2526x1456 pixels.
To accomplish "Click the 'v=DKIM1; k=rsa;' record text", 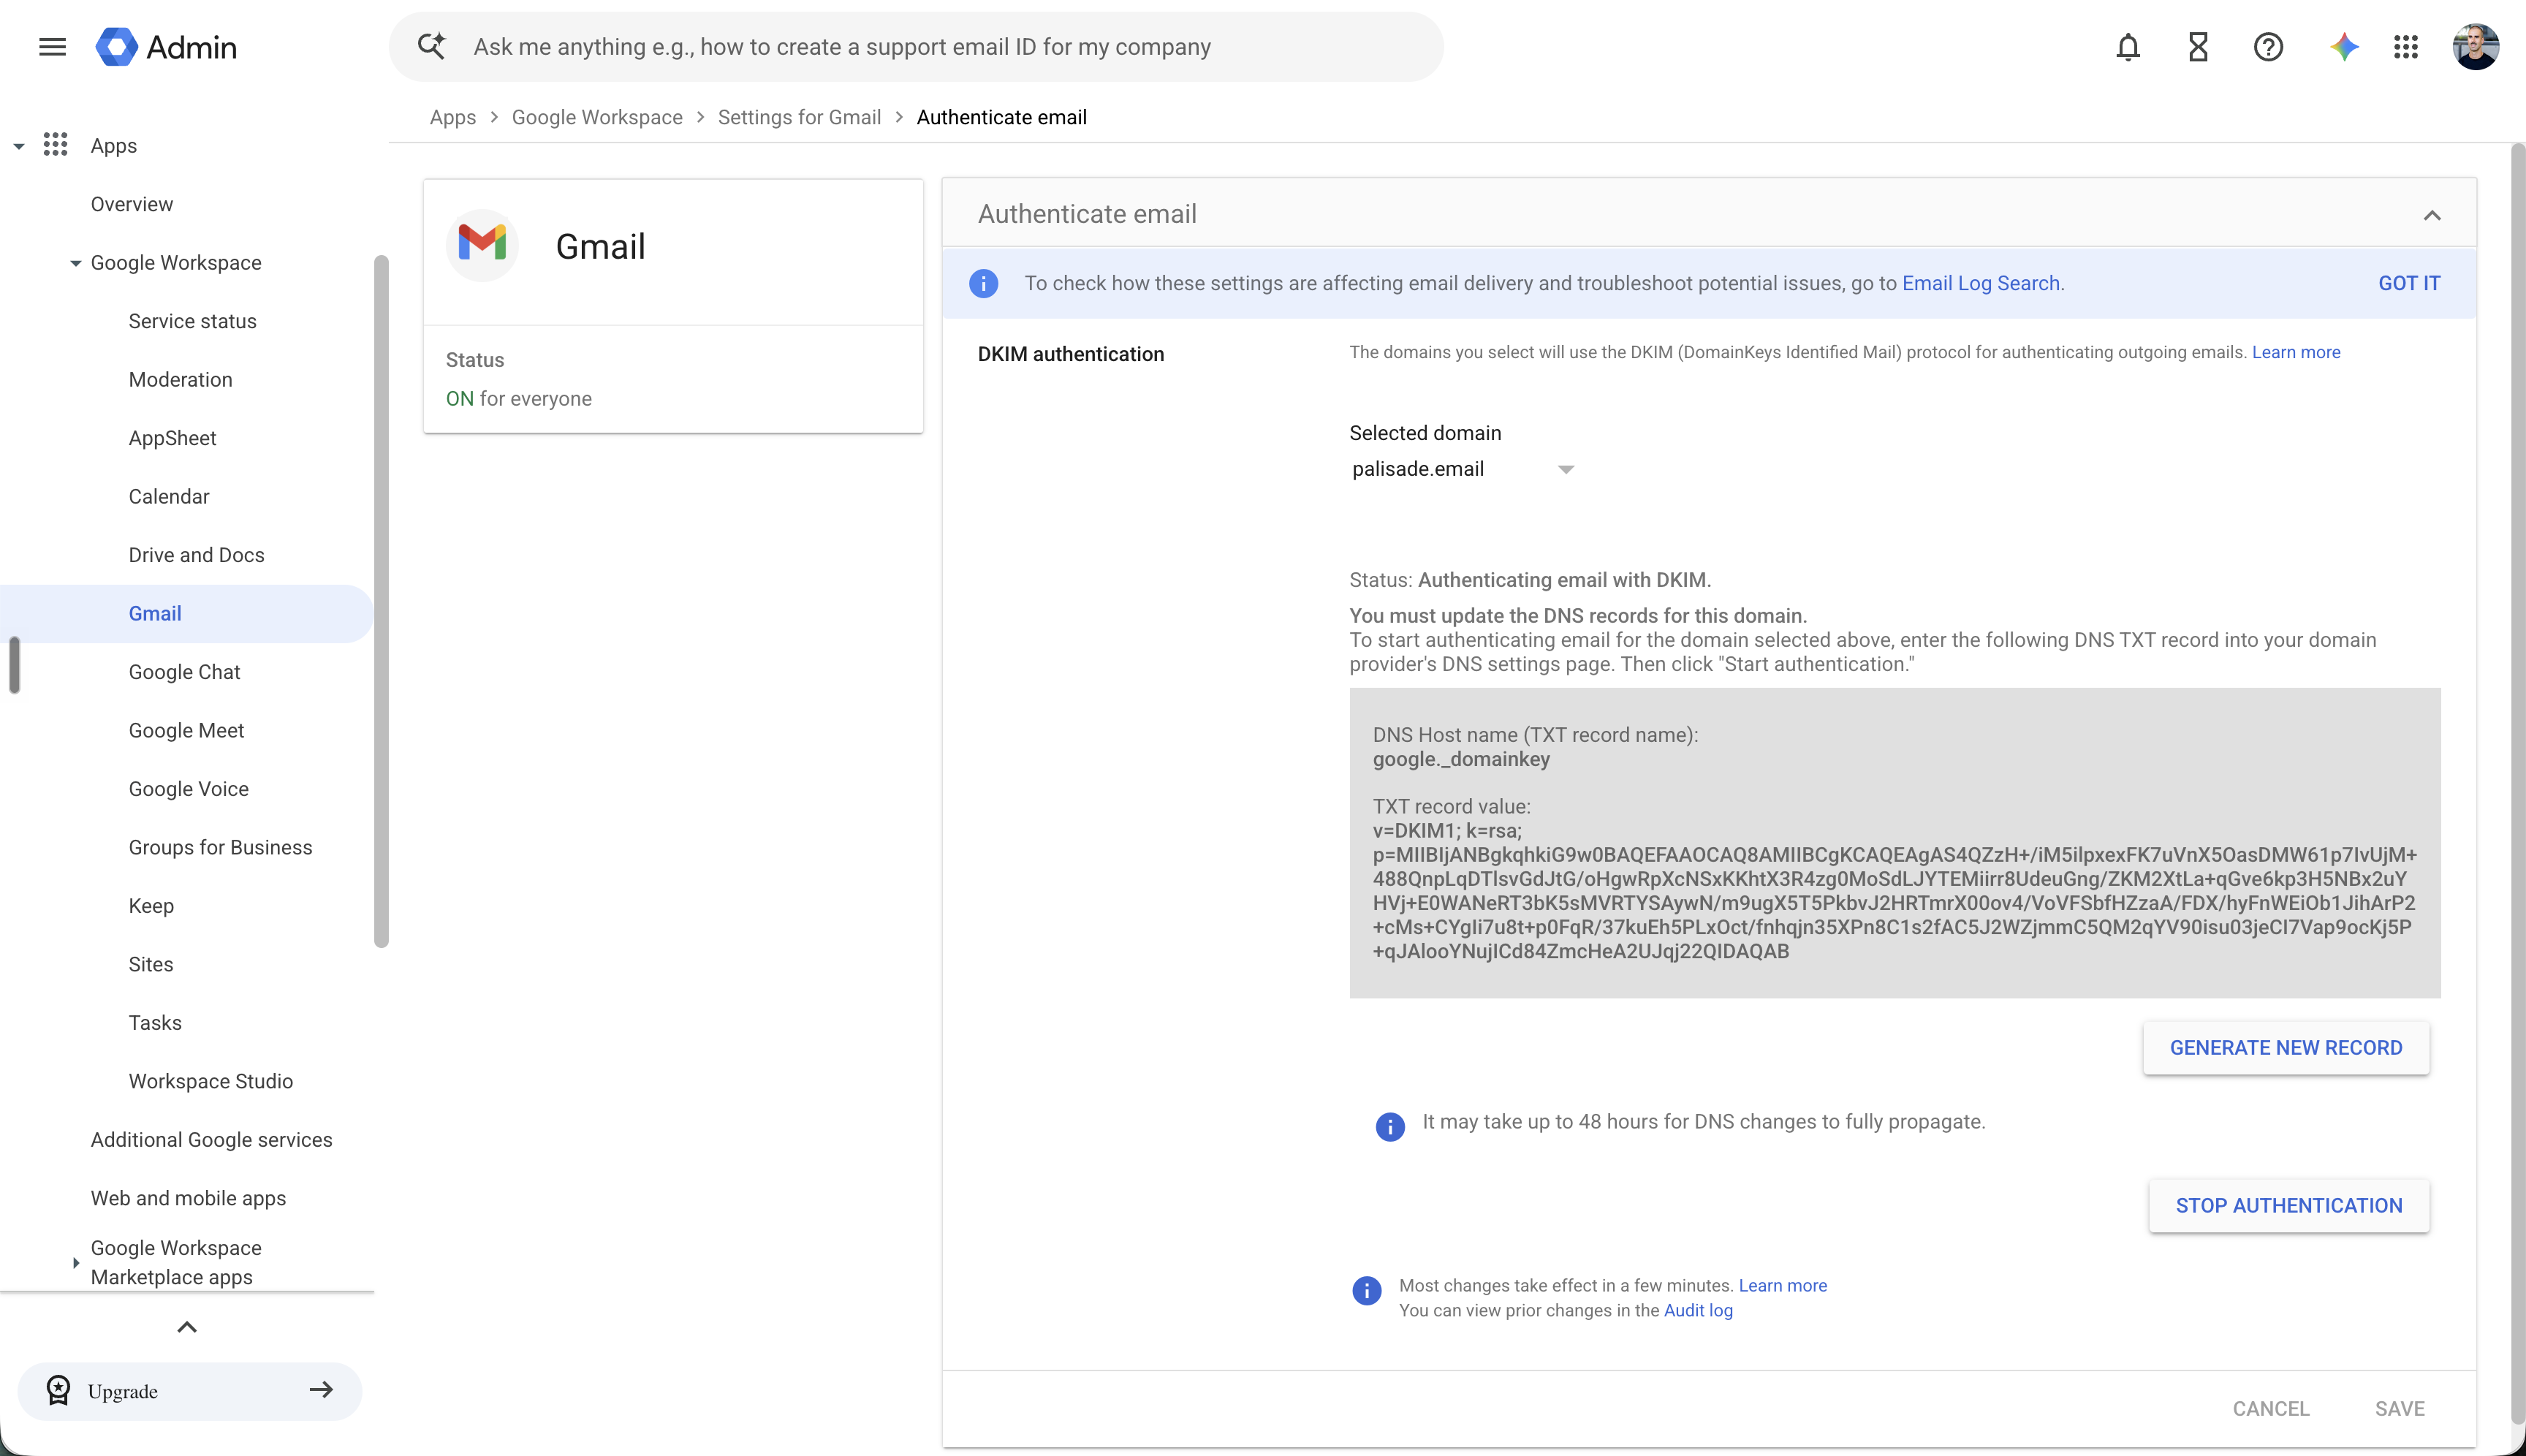I will point(1446,831).
